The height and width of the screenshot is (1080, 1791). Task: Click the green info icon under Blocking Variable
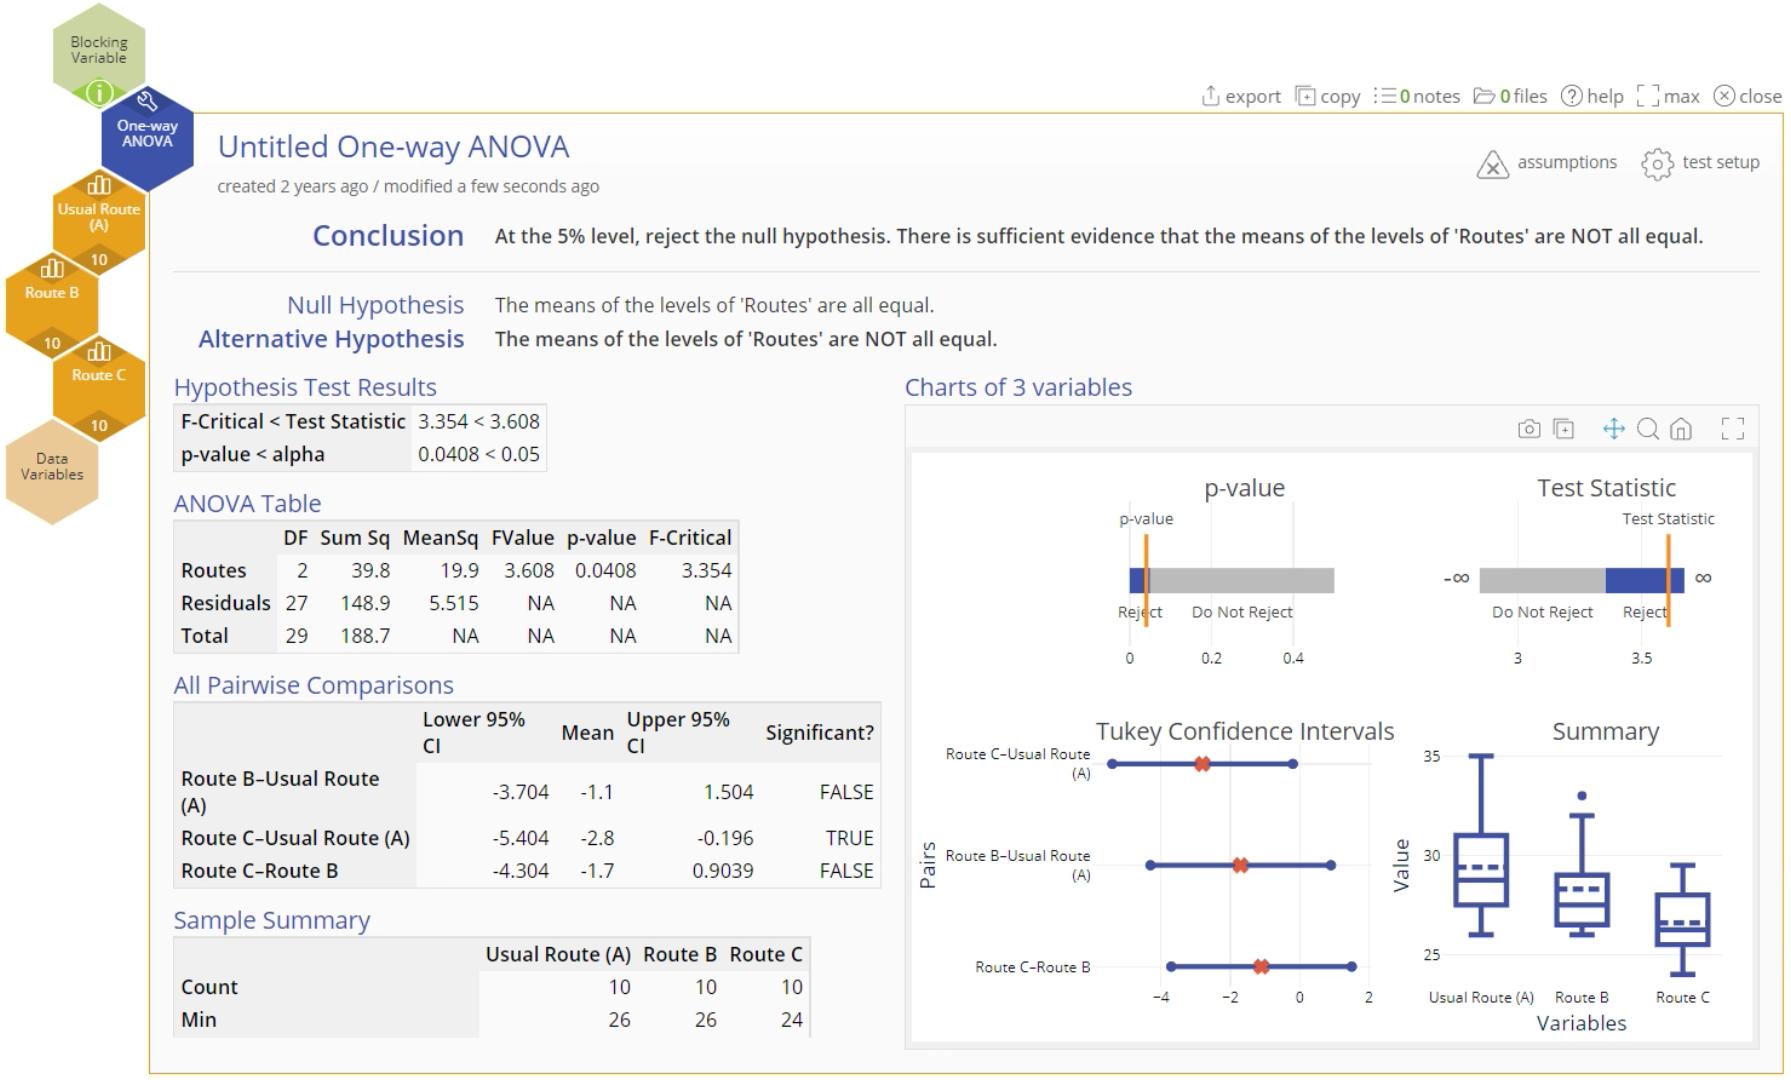coord(99,94)
